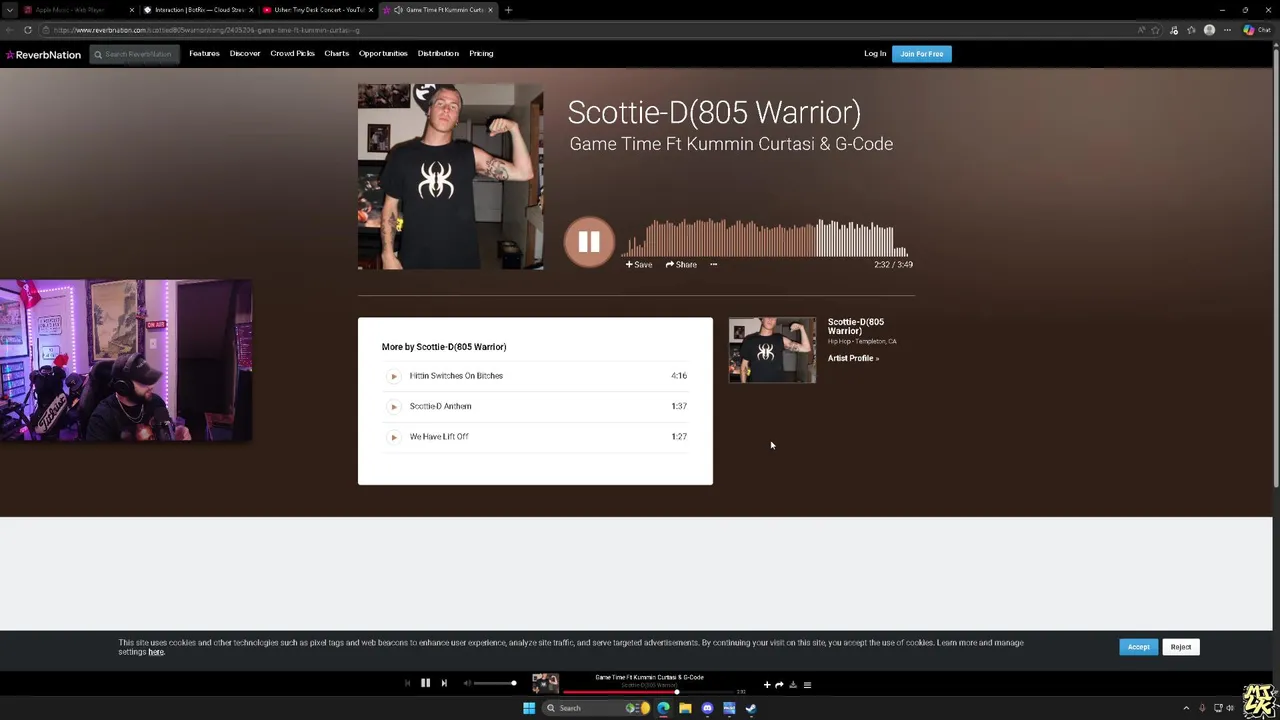Share the song using the Share arrow

(681, 265)
